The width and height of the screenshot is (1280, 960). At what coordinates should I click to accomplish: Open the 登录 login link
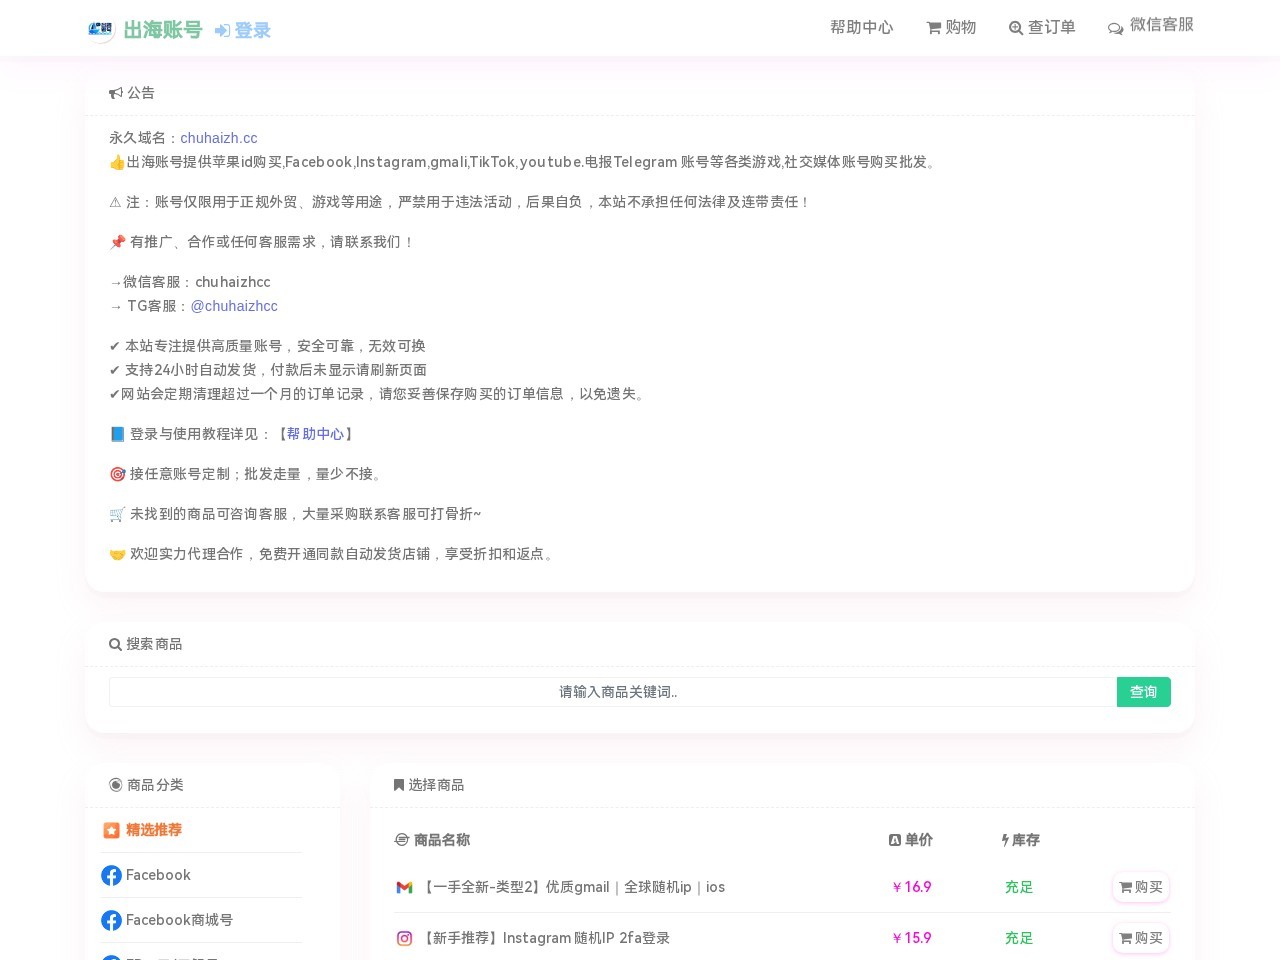pos(243,31)
